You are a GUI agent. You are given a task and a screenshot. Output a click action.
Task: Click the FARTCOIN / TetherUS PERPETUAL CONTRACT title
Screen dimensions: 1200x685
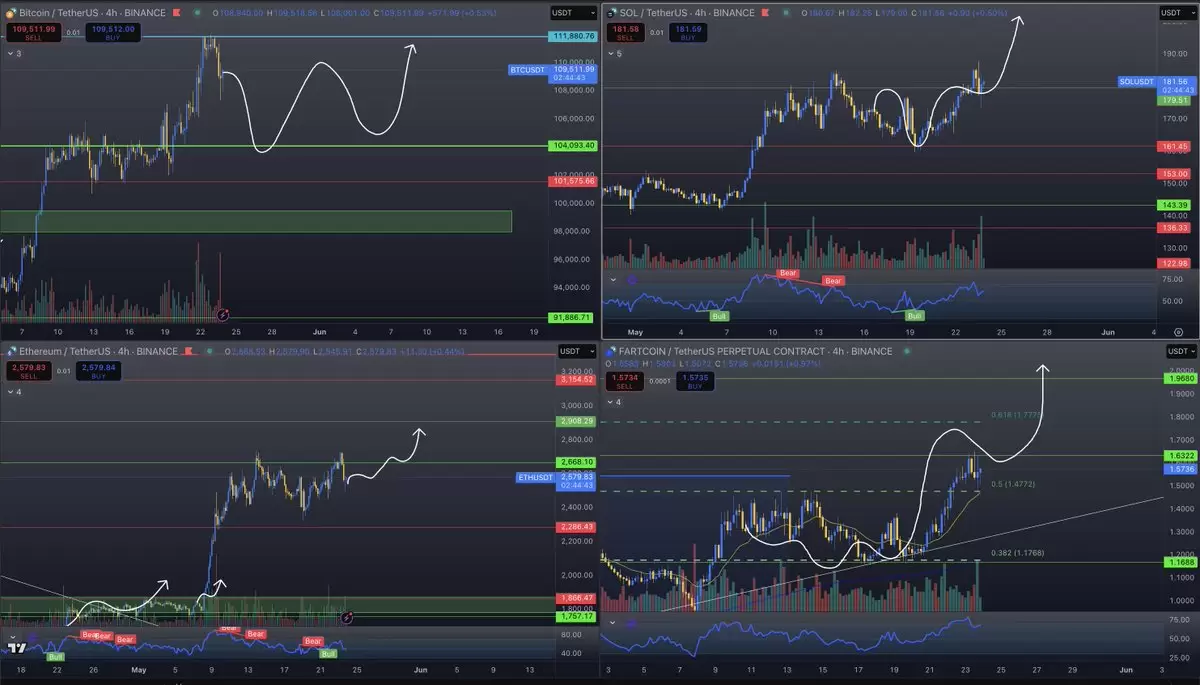(756, 351)
